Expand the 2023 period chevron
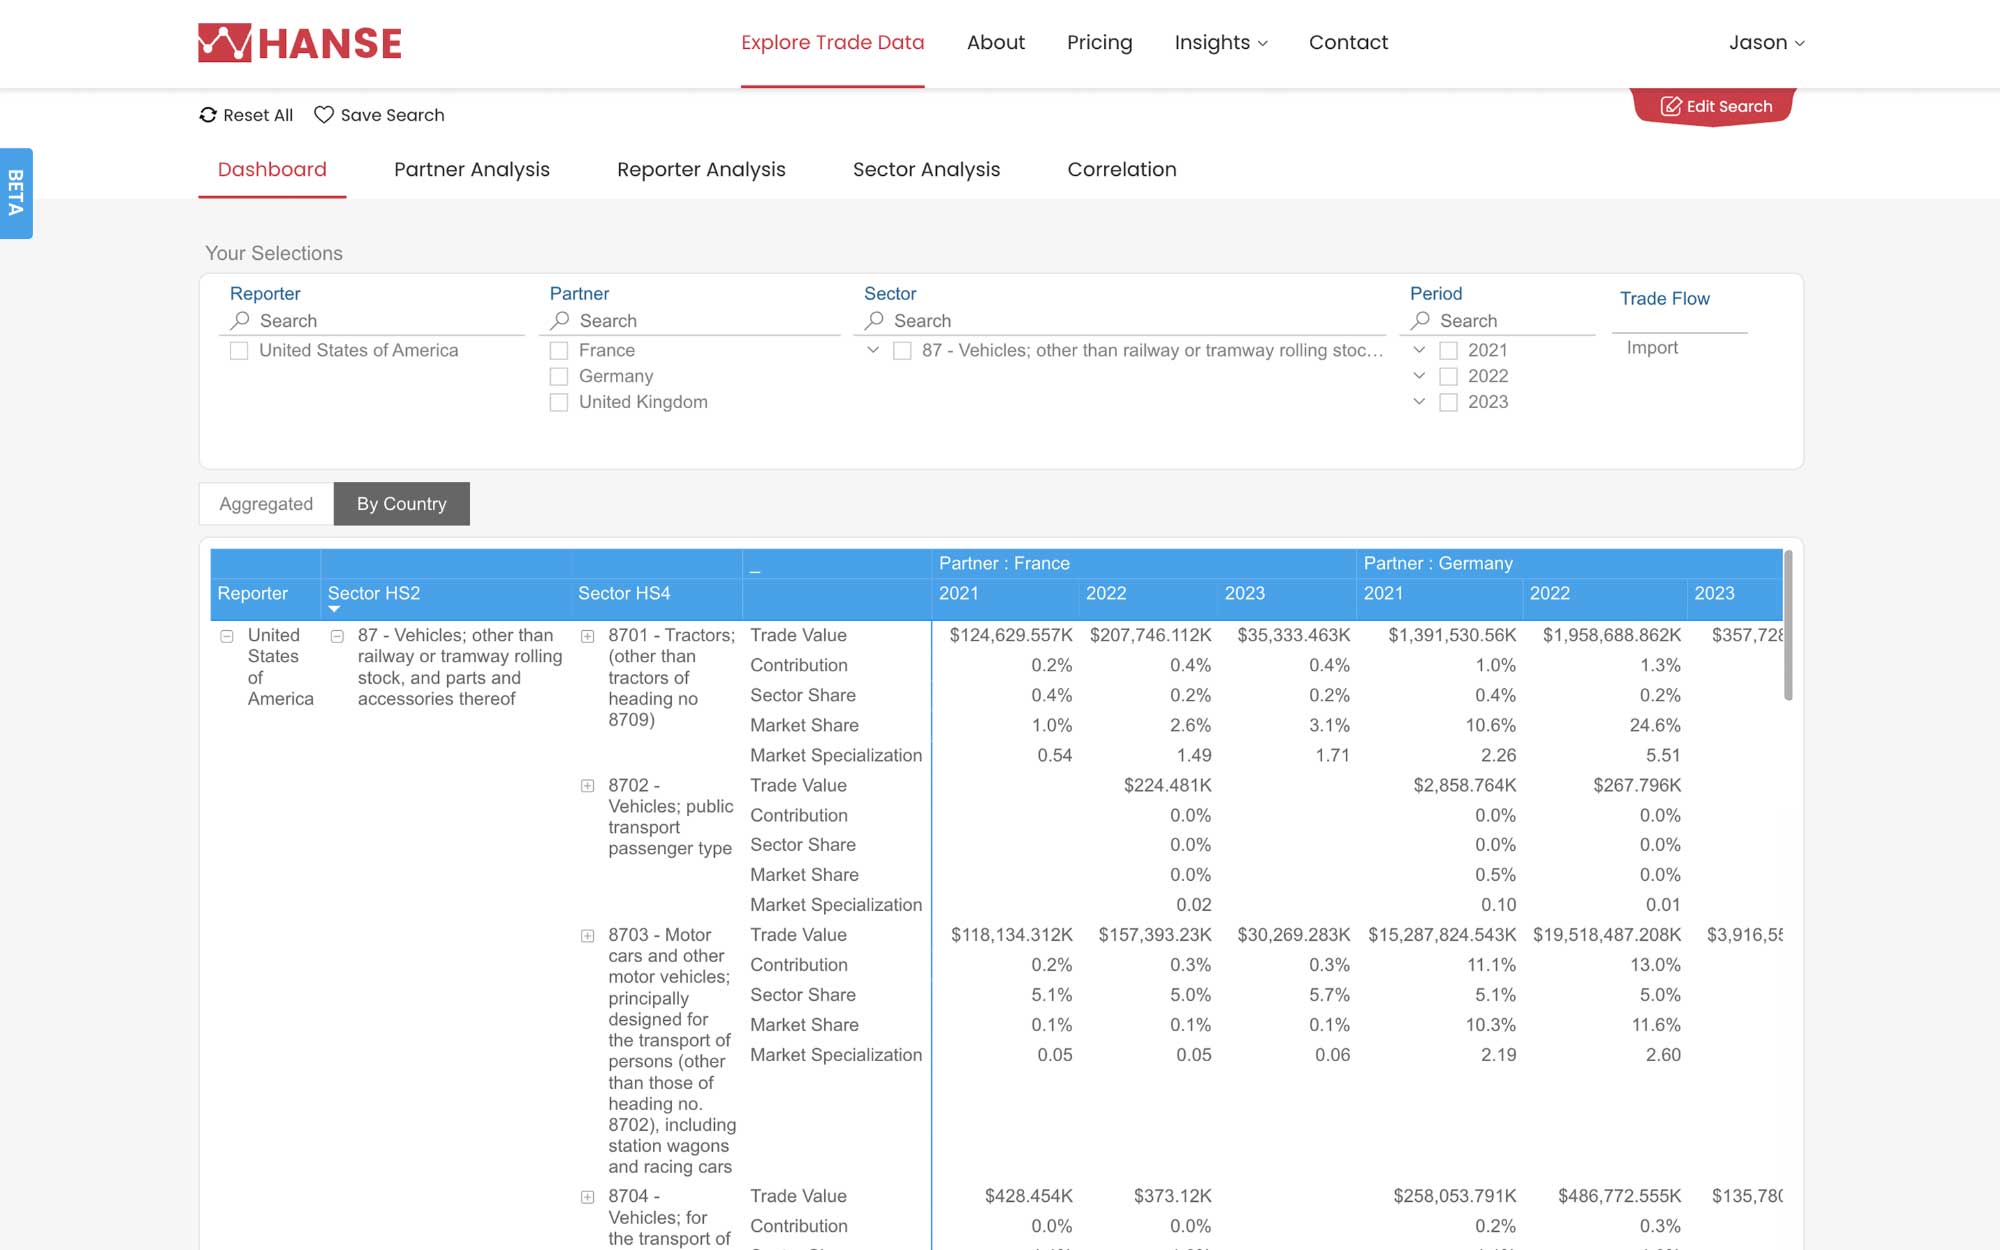Image resolution: width=2000 pixels, height=1250 pixels. [x=1419, y=402]
